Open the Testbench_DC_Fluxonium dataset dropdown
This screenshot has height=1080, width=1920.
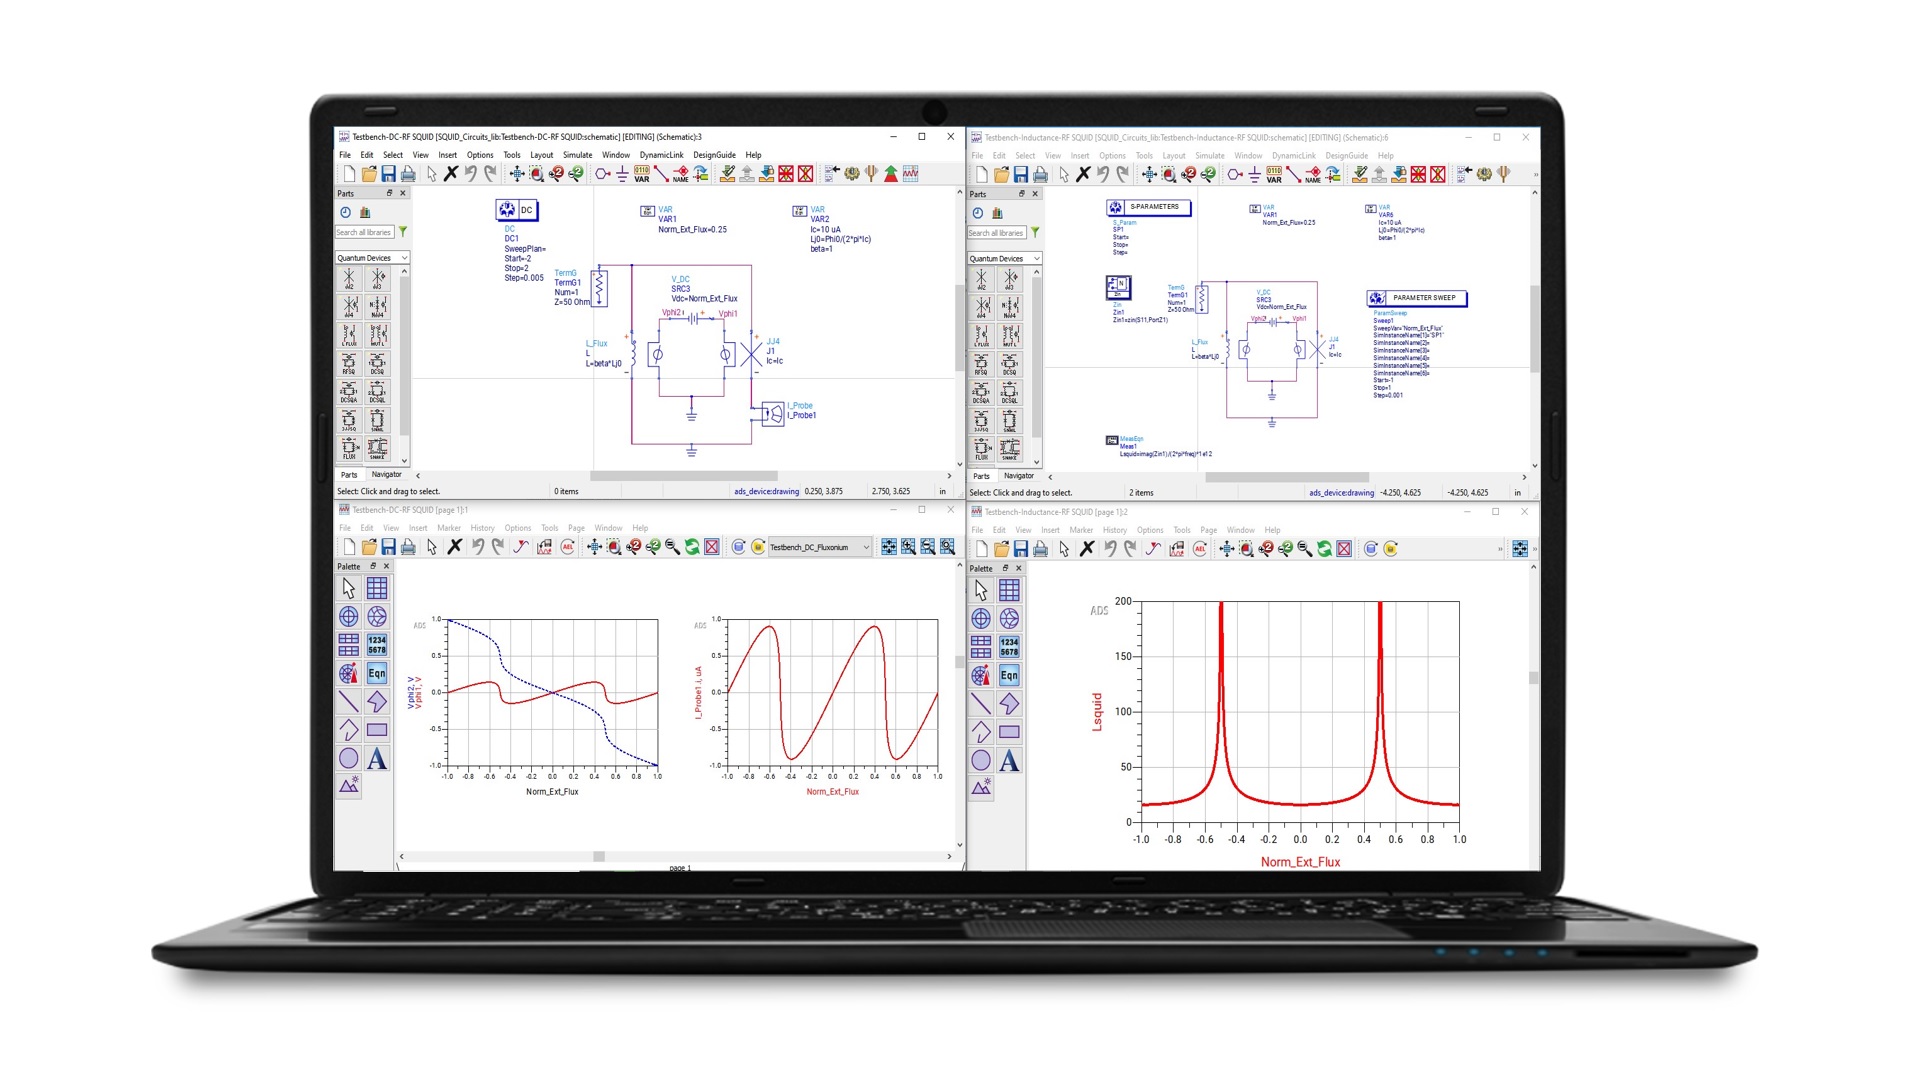click(x=820, y=547)
